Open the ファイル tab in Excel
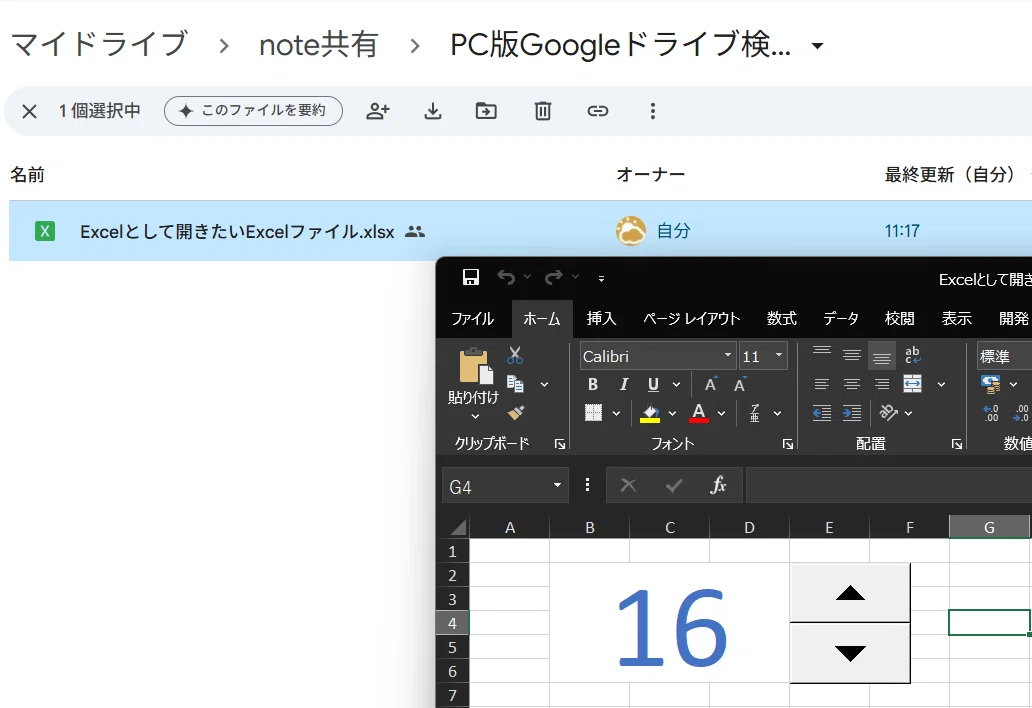This screenshot has height=708, width=1032. click(473, 318)
